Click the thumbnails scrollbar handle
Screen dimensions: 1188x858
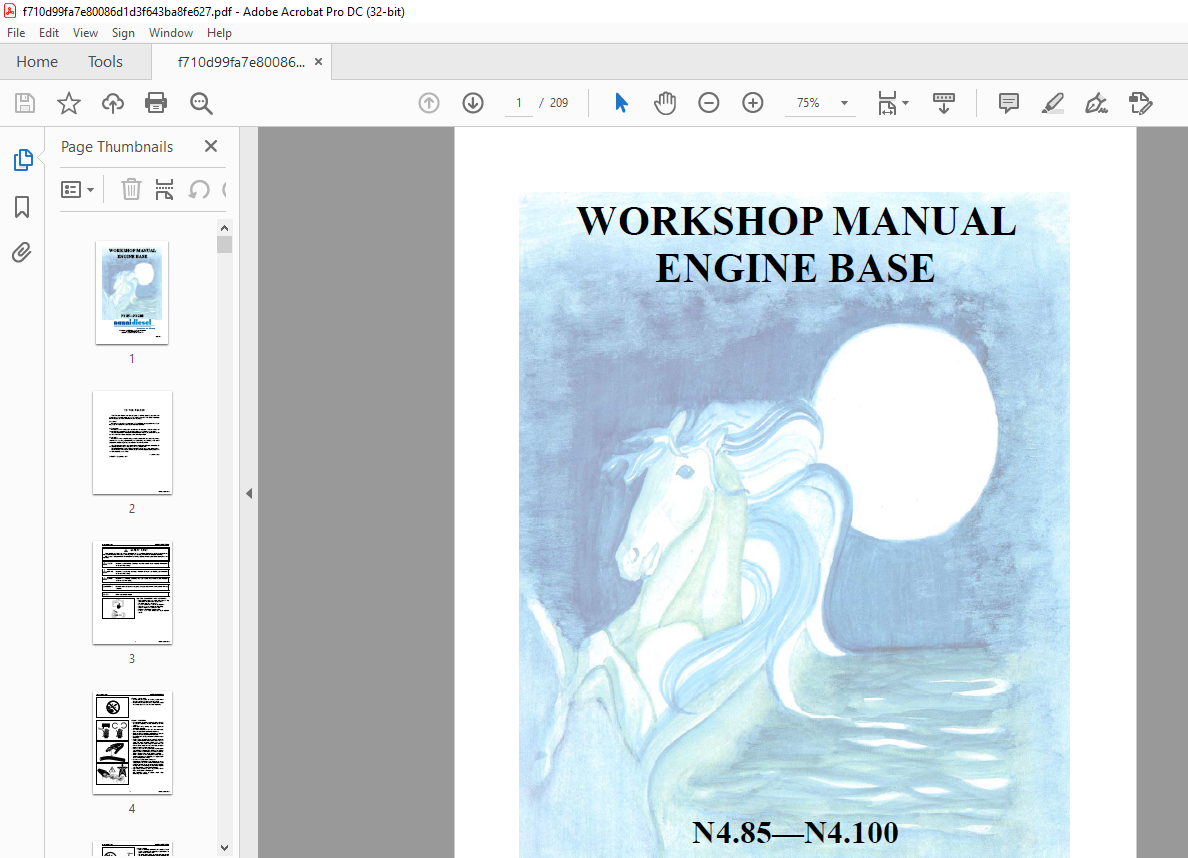(224, 244)
